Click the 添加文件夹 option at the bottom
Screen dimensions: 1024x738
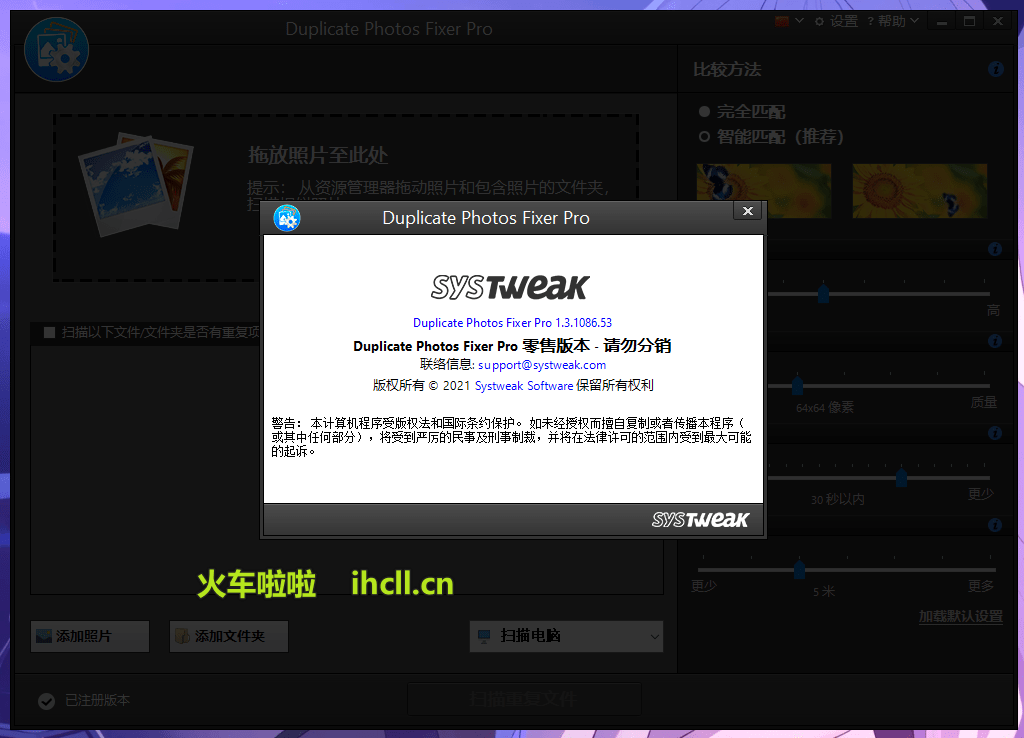(x=228, y=636)
